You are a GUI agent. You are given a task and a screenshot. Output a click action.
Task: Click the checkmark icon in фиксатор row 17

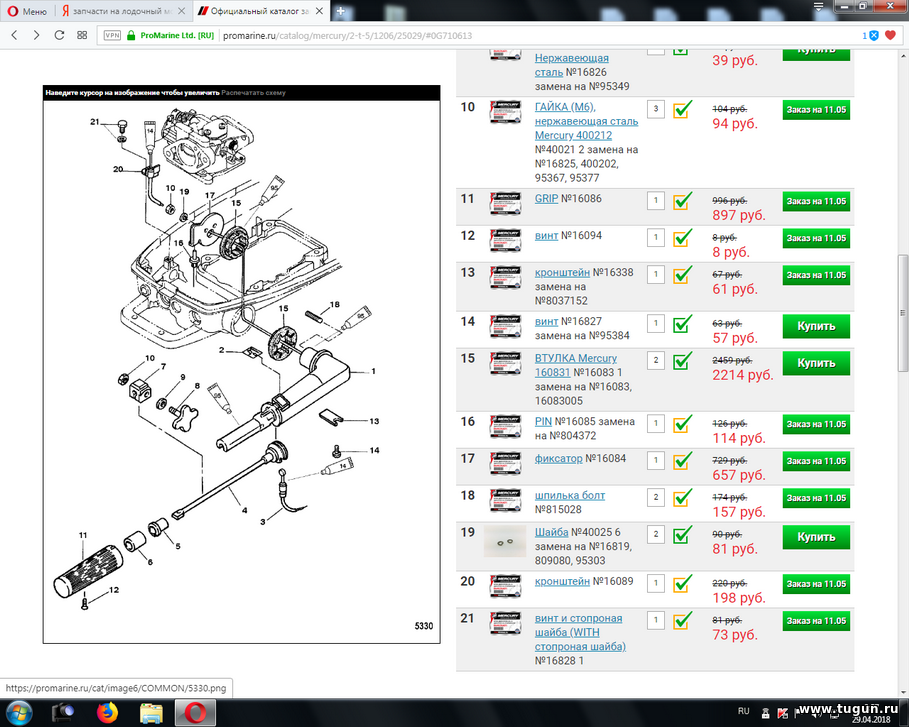pos(682,460)
